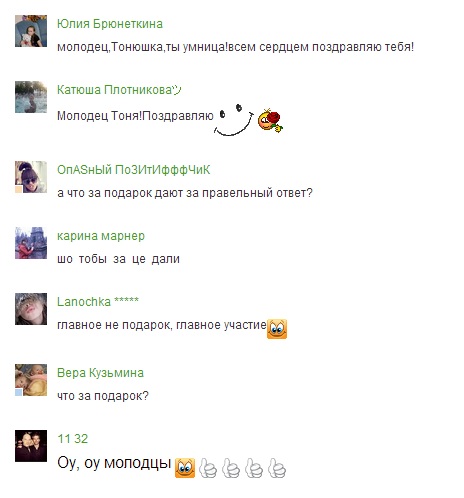Click the third thumbs-up emoticon

[x=254, y=468]
